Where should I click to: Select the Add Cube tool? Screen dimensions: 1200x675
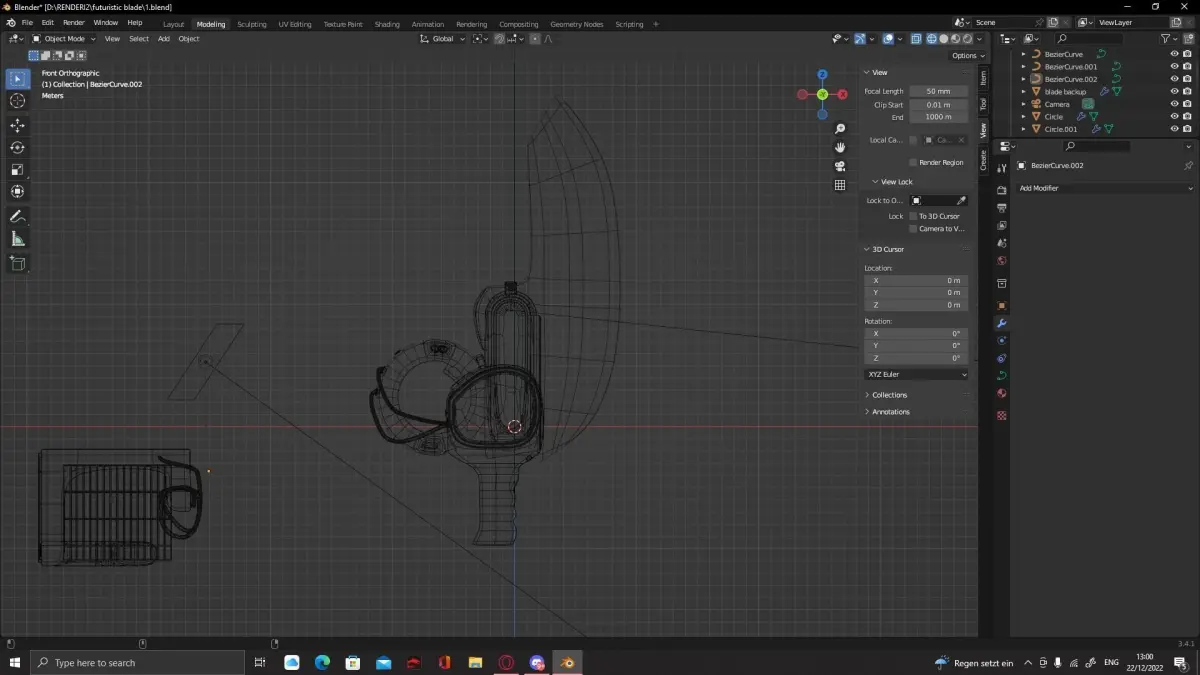(x=17, y=263)
